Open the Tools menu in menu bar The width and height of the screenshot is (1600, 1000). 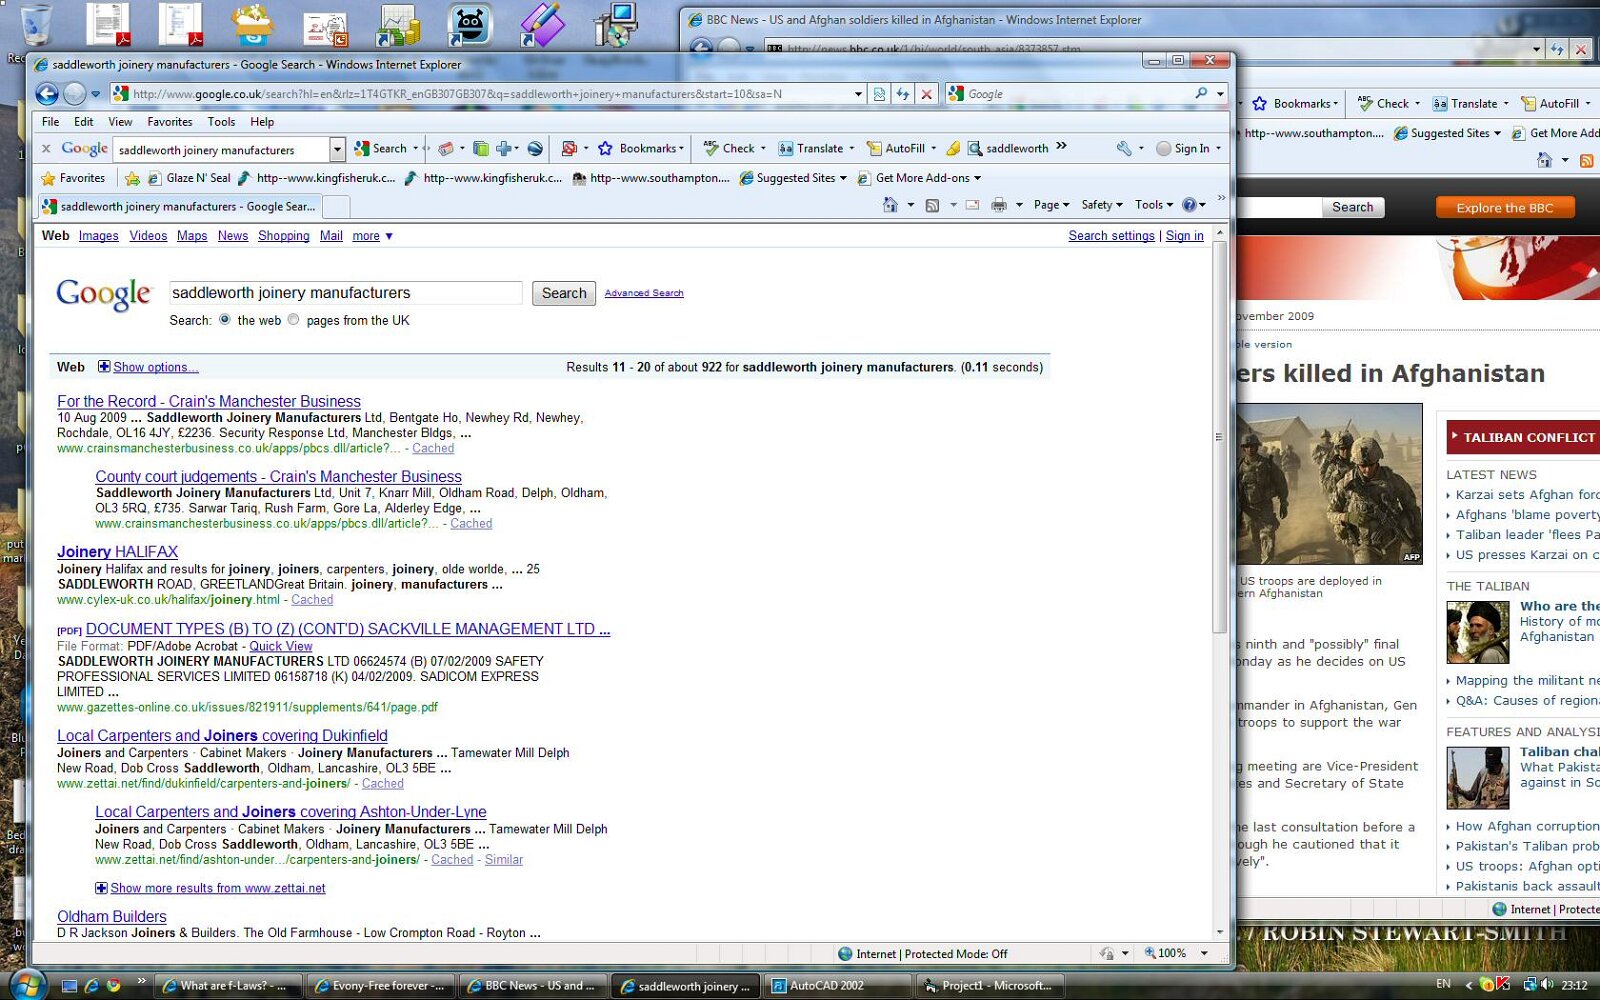point(221,122)
